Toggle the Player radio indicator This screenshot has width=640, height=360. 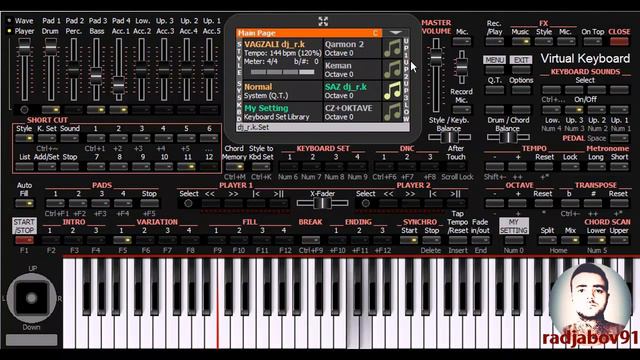point(9,31)
